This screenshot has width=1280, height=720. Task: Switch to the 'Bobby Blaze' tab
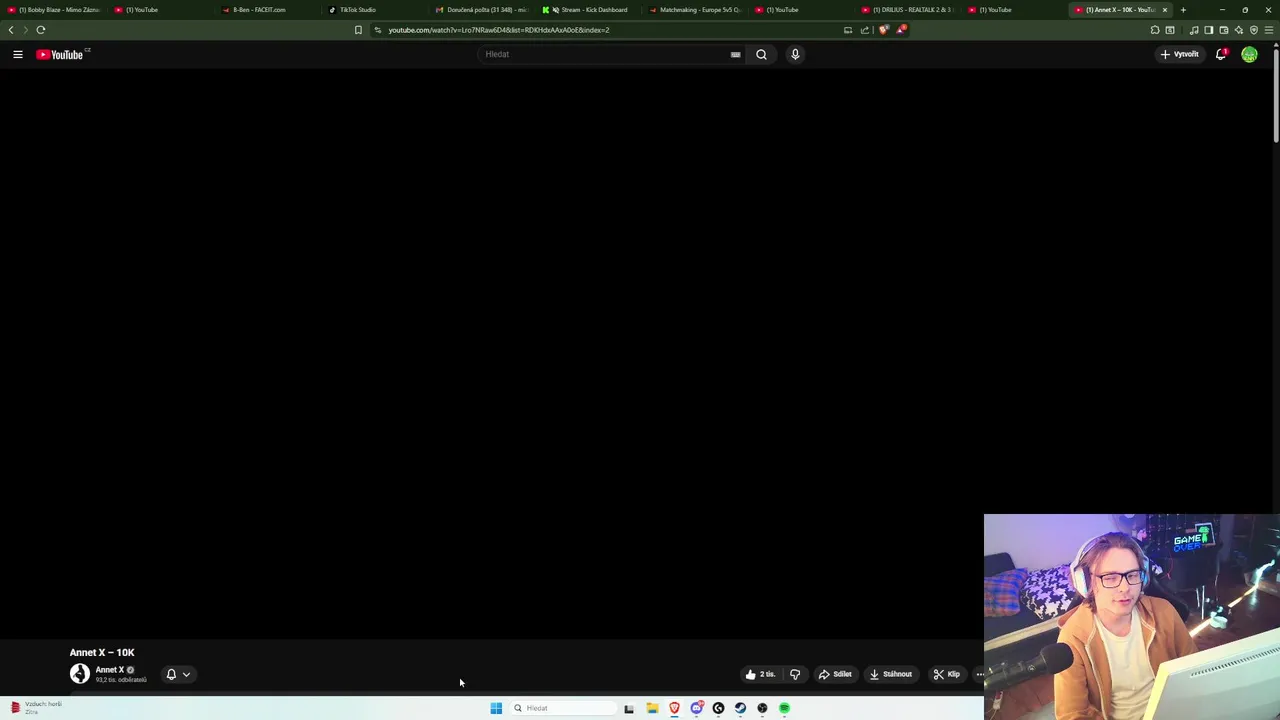[54, 10]
